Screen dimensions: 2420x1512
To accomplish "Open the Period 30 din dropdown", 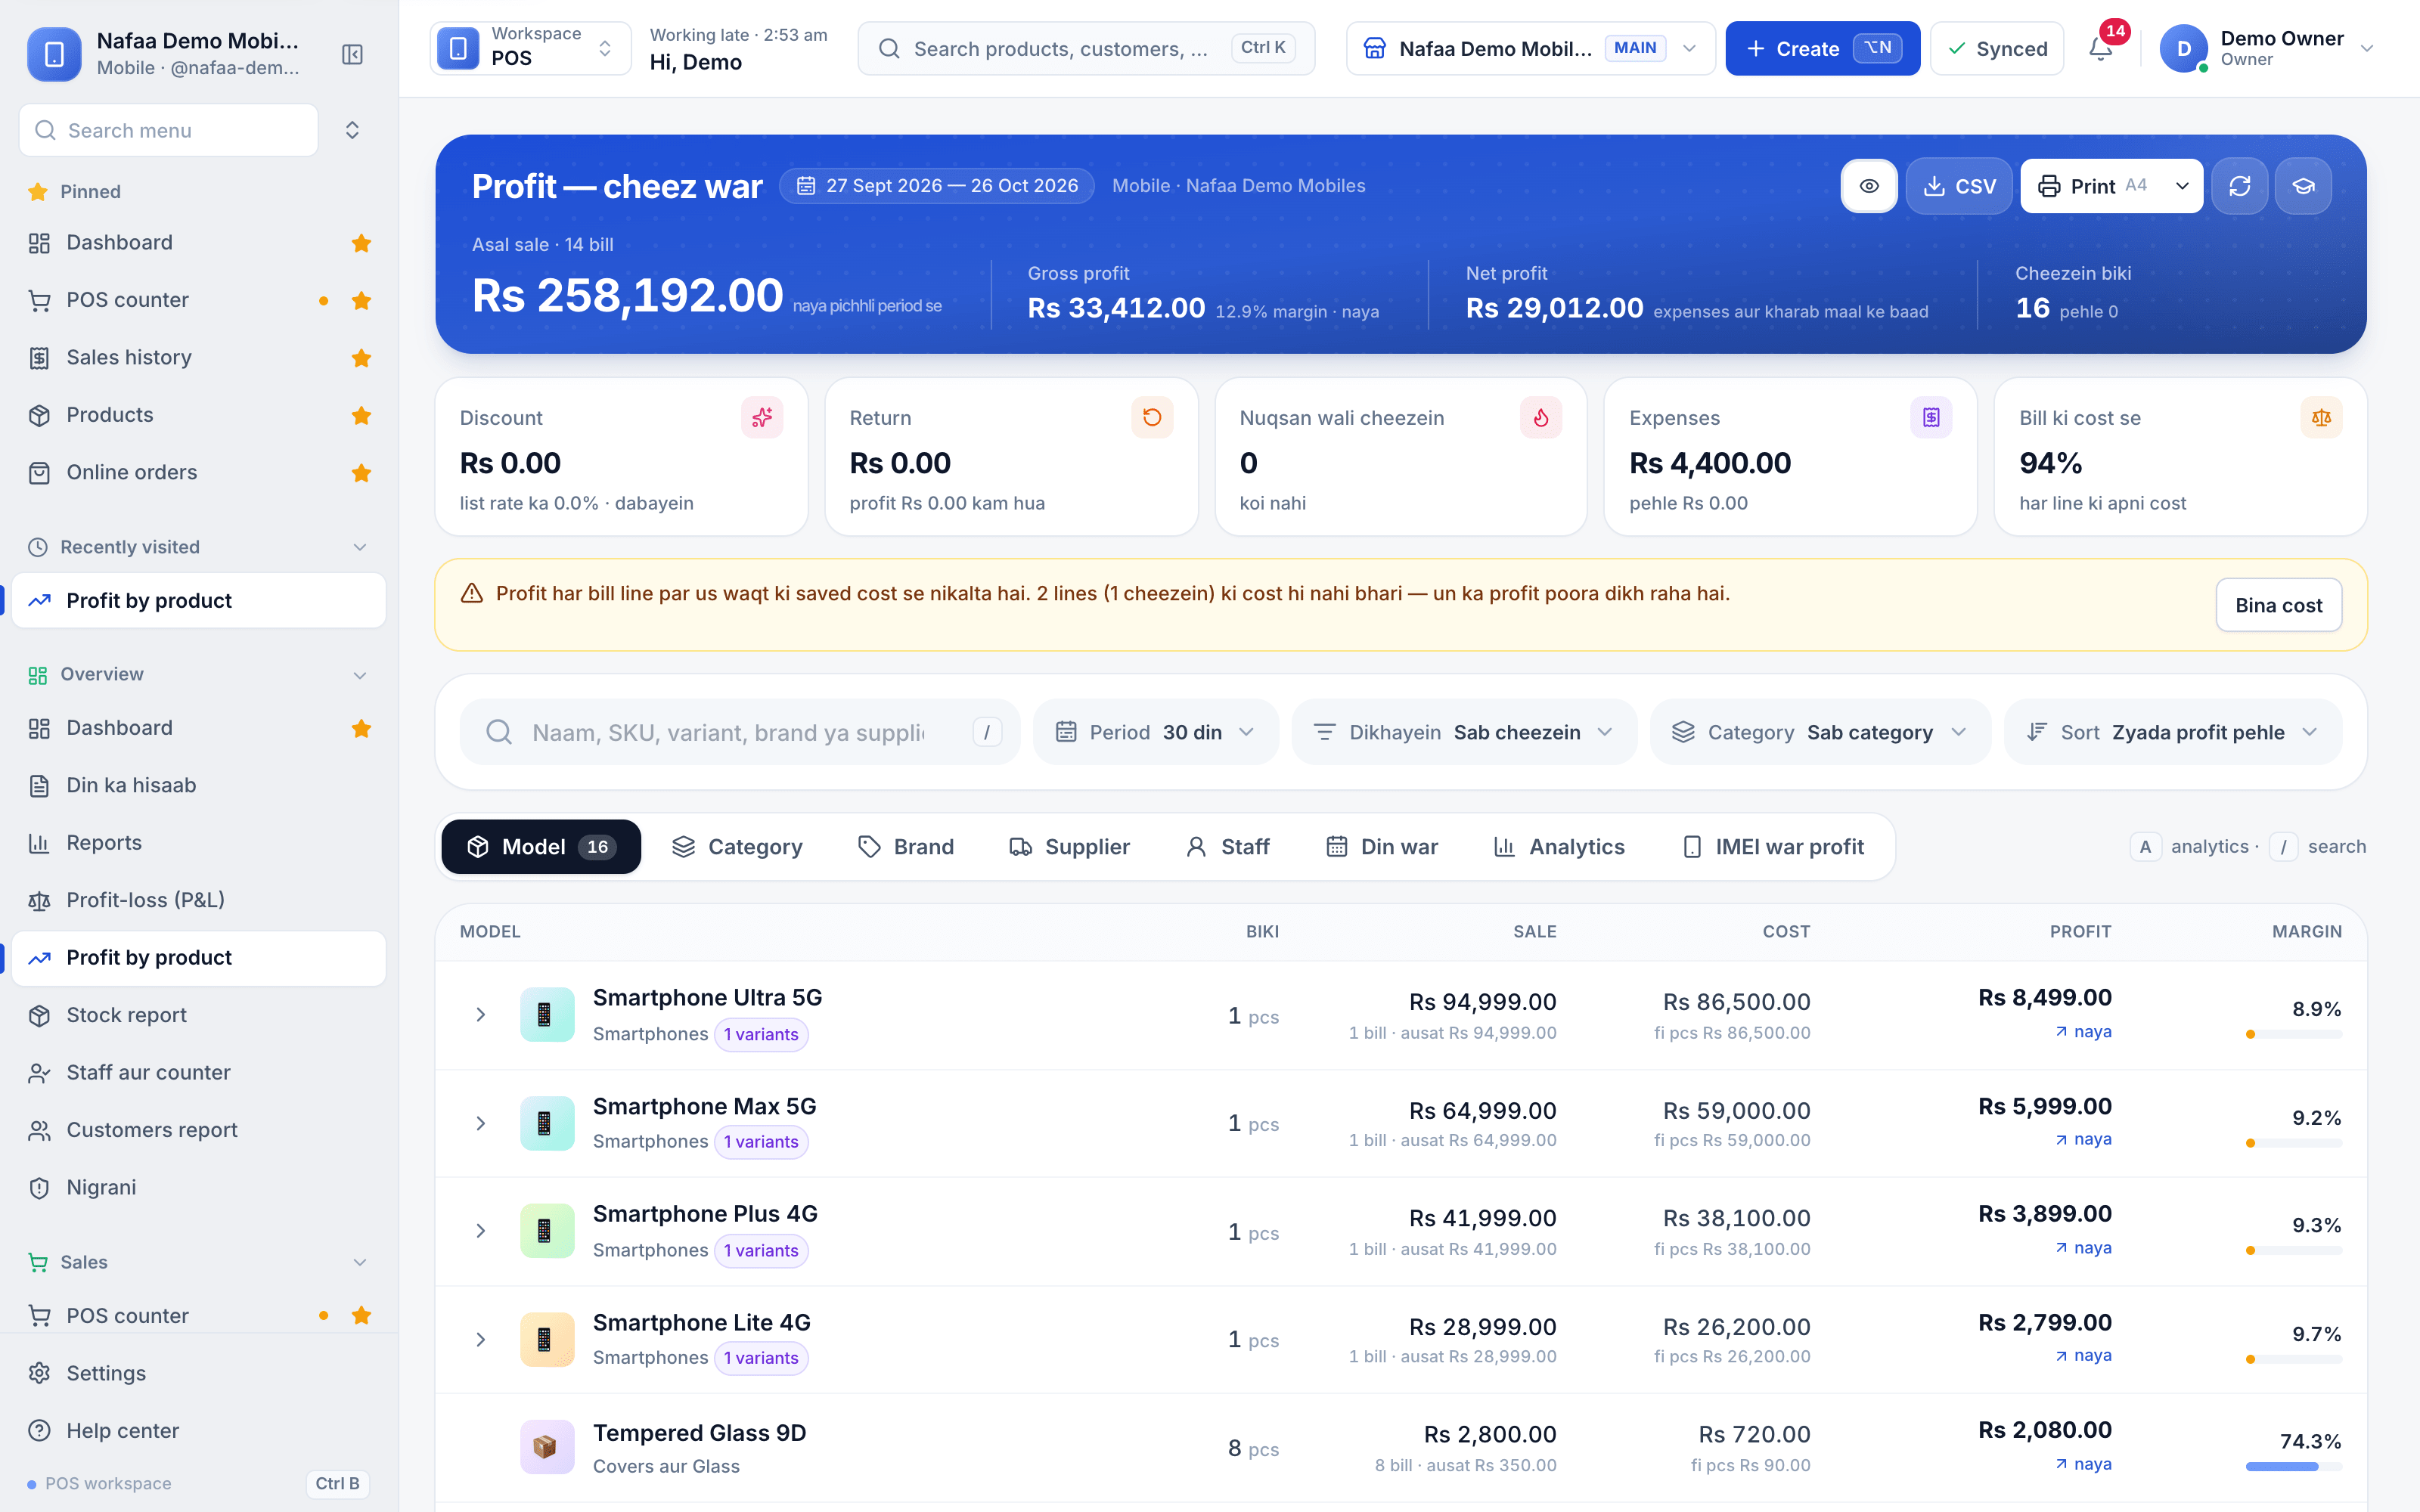I will point(1155,732).
